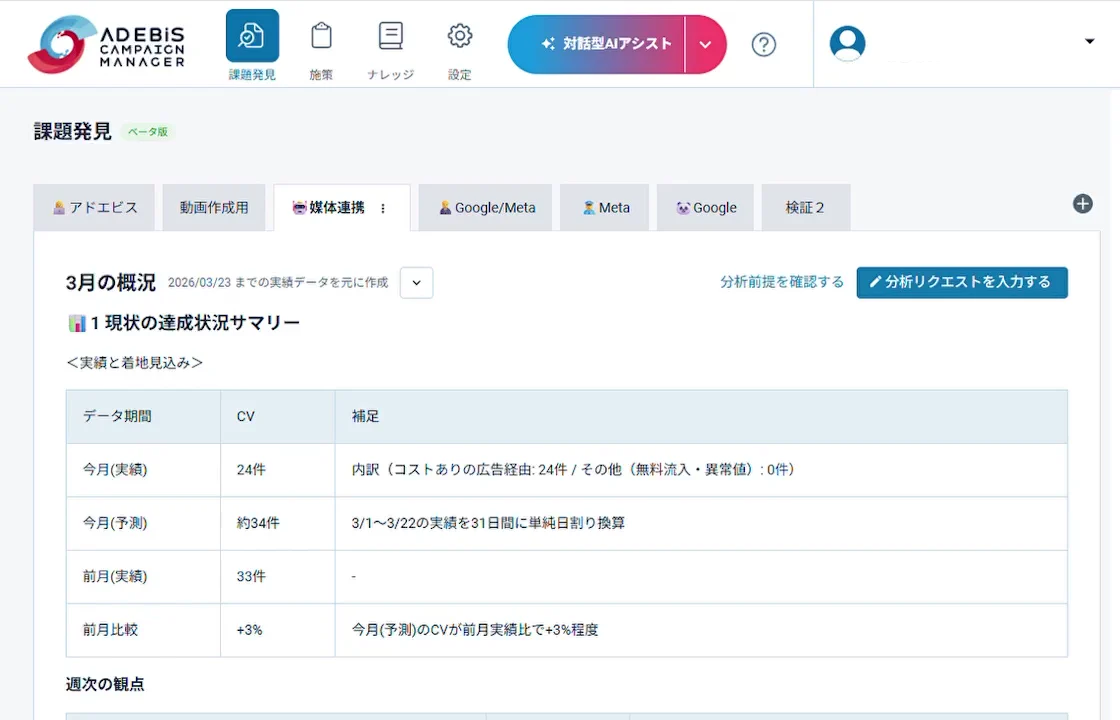Viewport: 1120px width, 720px height.
Task: Open the dropdown beside 3月の概況 heading
Action: point(416,283)
